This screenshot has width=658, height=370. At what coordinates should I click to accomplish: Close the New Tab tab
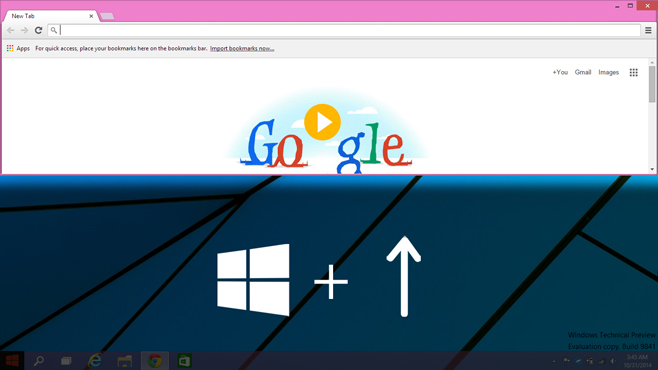[x=91, y=16]
